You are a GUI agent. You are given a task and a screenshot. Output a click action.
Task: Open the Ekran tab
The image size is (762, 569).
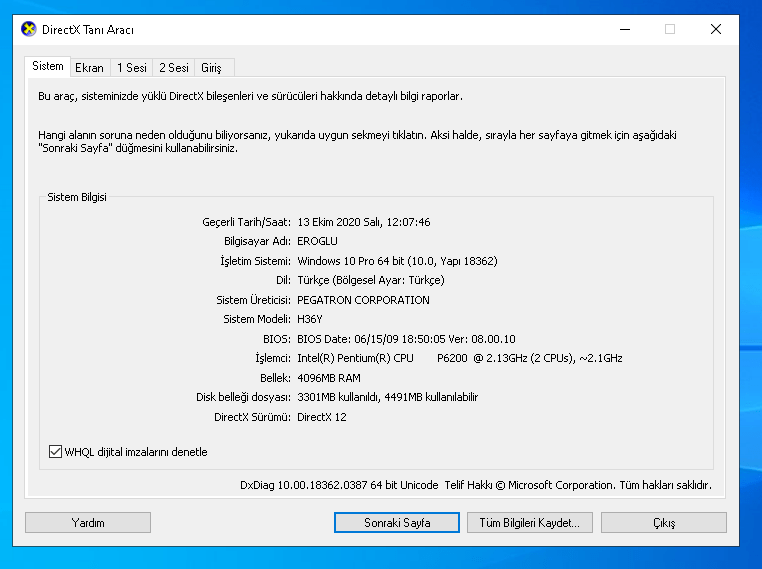click(x=89, y=68)
